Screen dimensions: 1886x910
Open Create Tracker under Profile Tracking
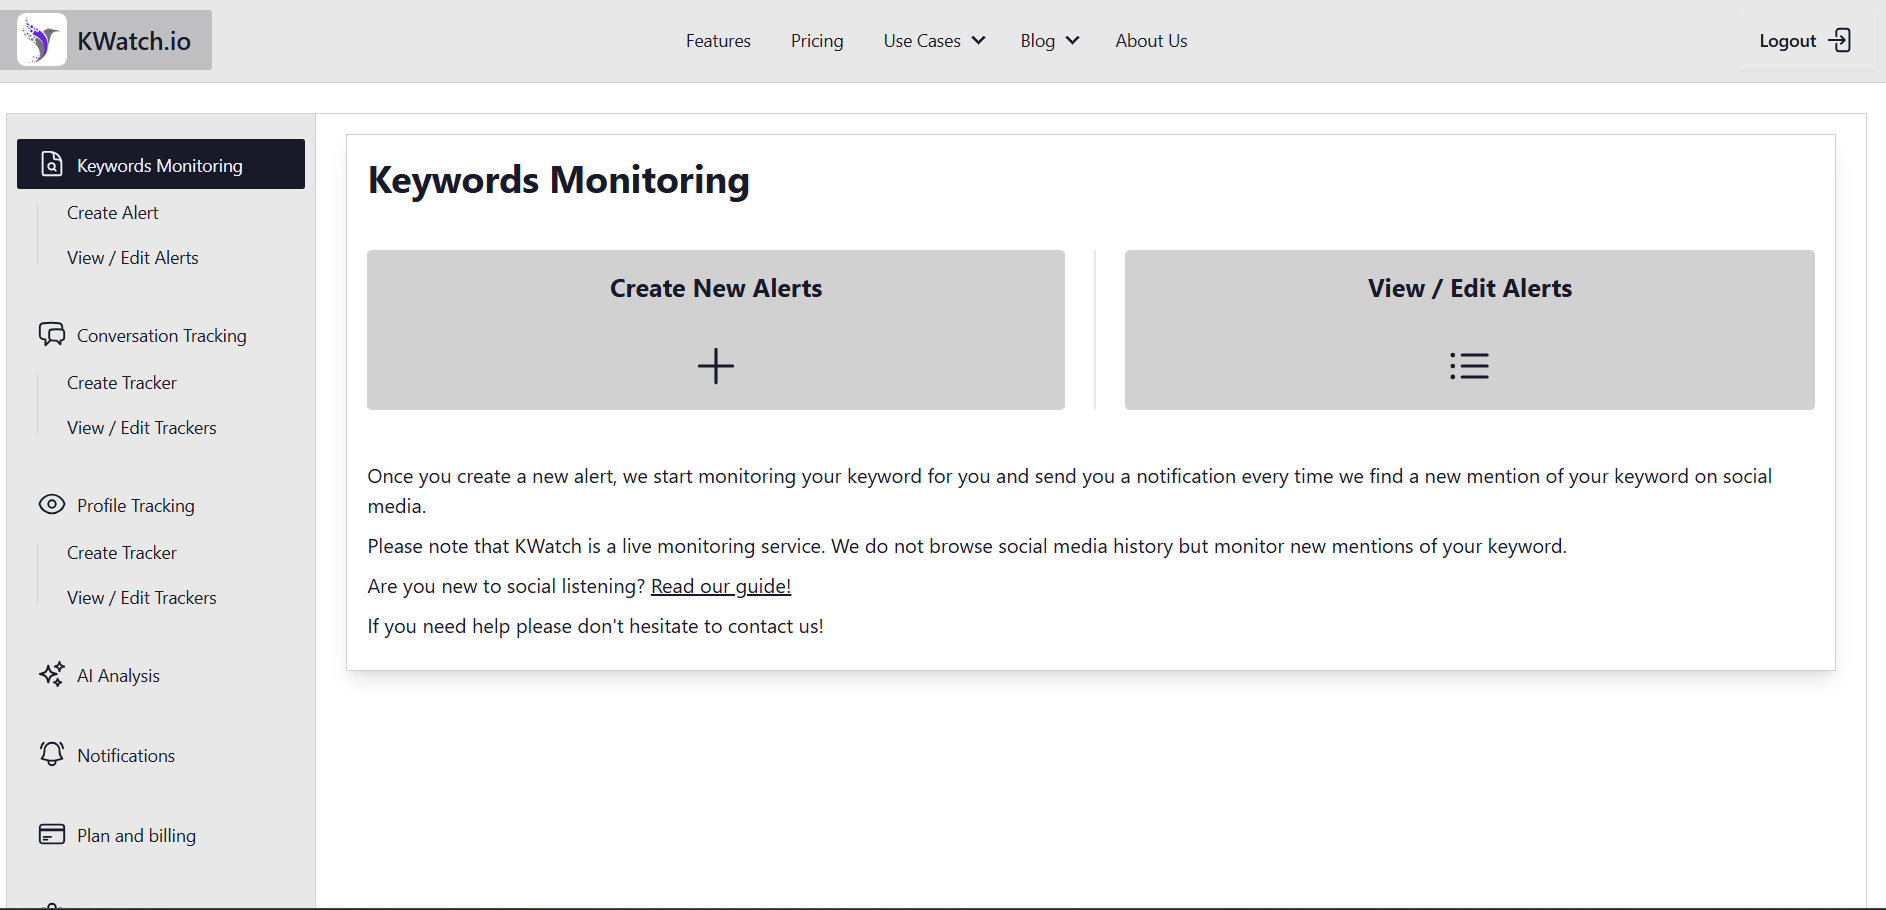pos(122,552)
